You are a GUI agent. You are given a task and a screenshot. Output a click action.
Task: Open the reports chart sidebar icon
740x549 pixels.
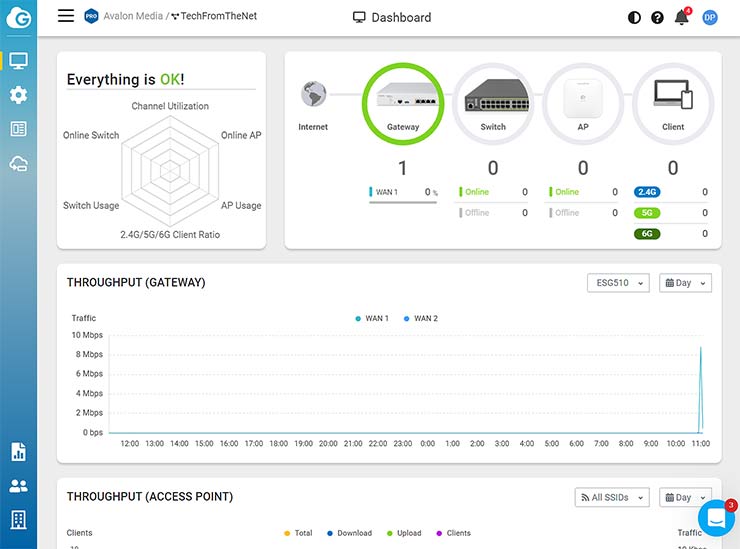(18, 452)
